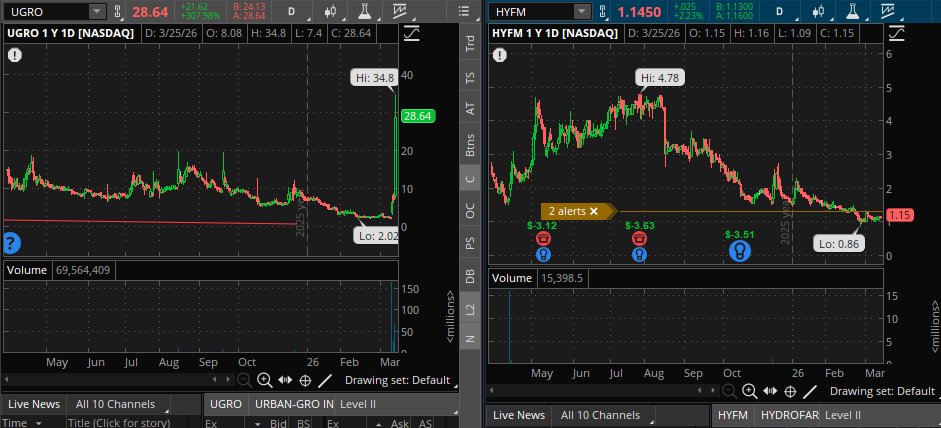This screenshot has width=941, height=428.
Task: Open the studies flask icon on HYFM chart
Action: click(852, 11)
